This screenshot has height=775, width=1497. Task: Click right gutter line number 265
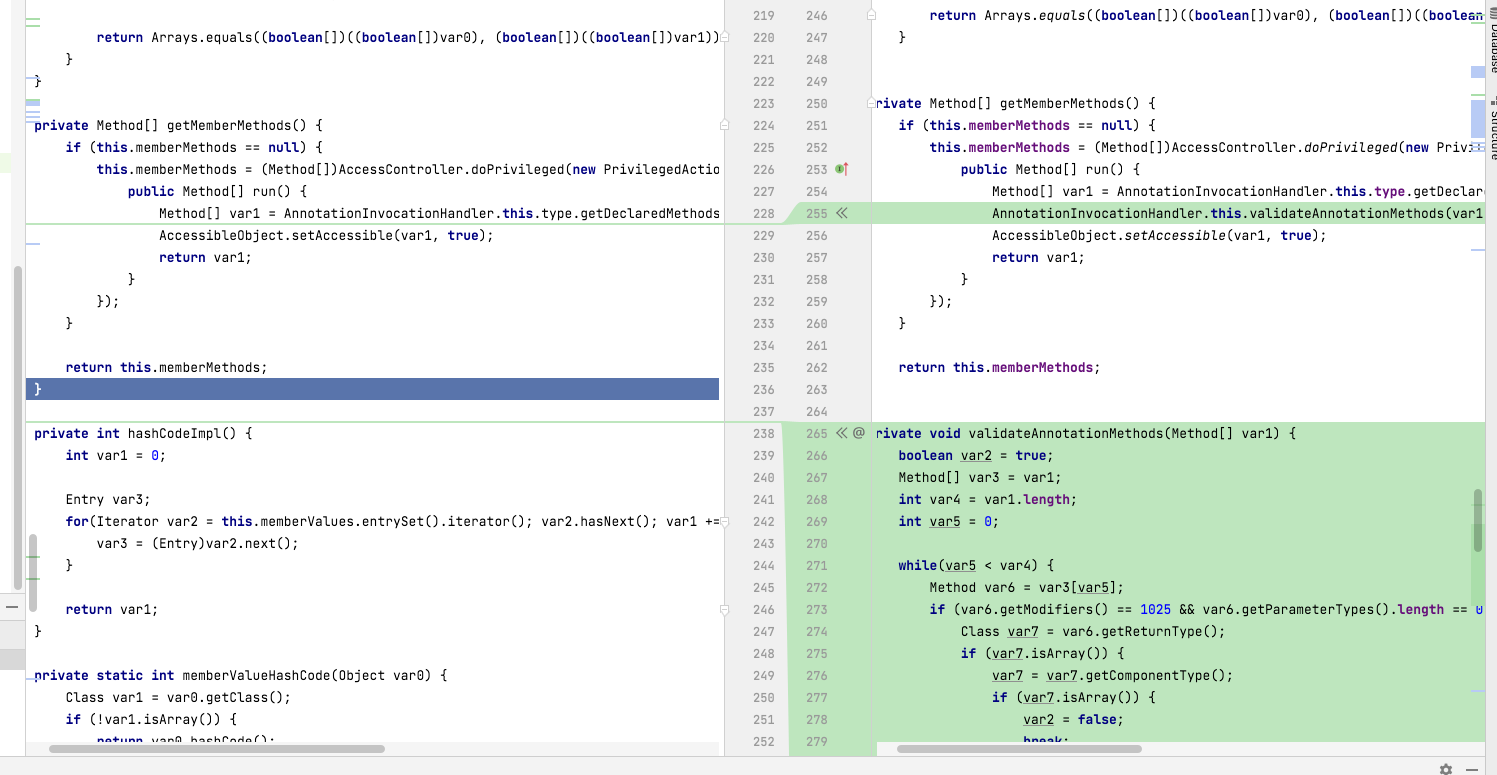(816, 433)
